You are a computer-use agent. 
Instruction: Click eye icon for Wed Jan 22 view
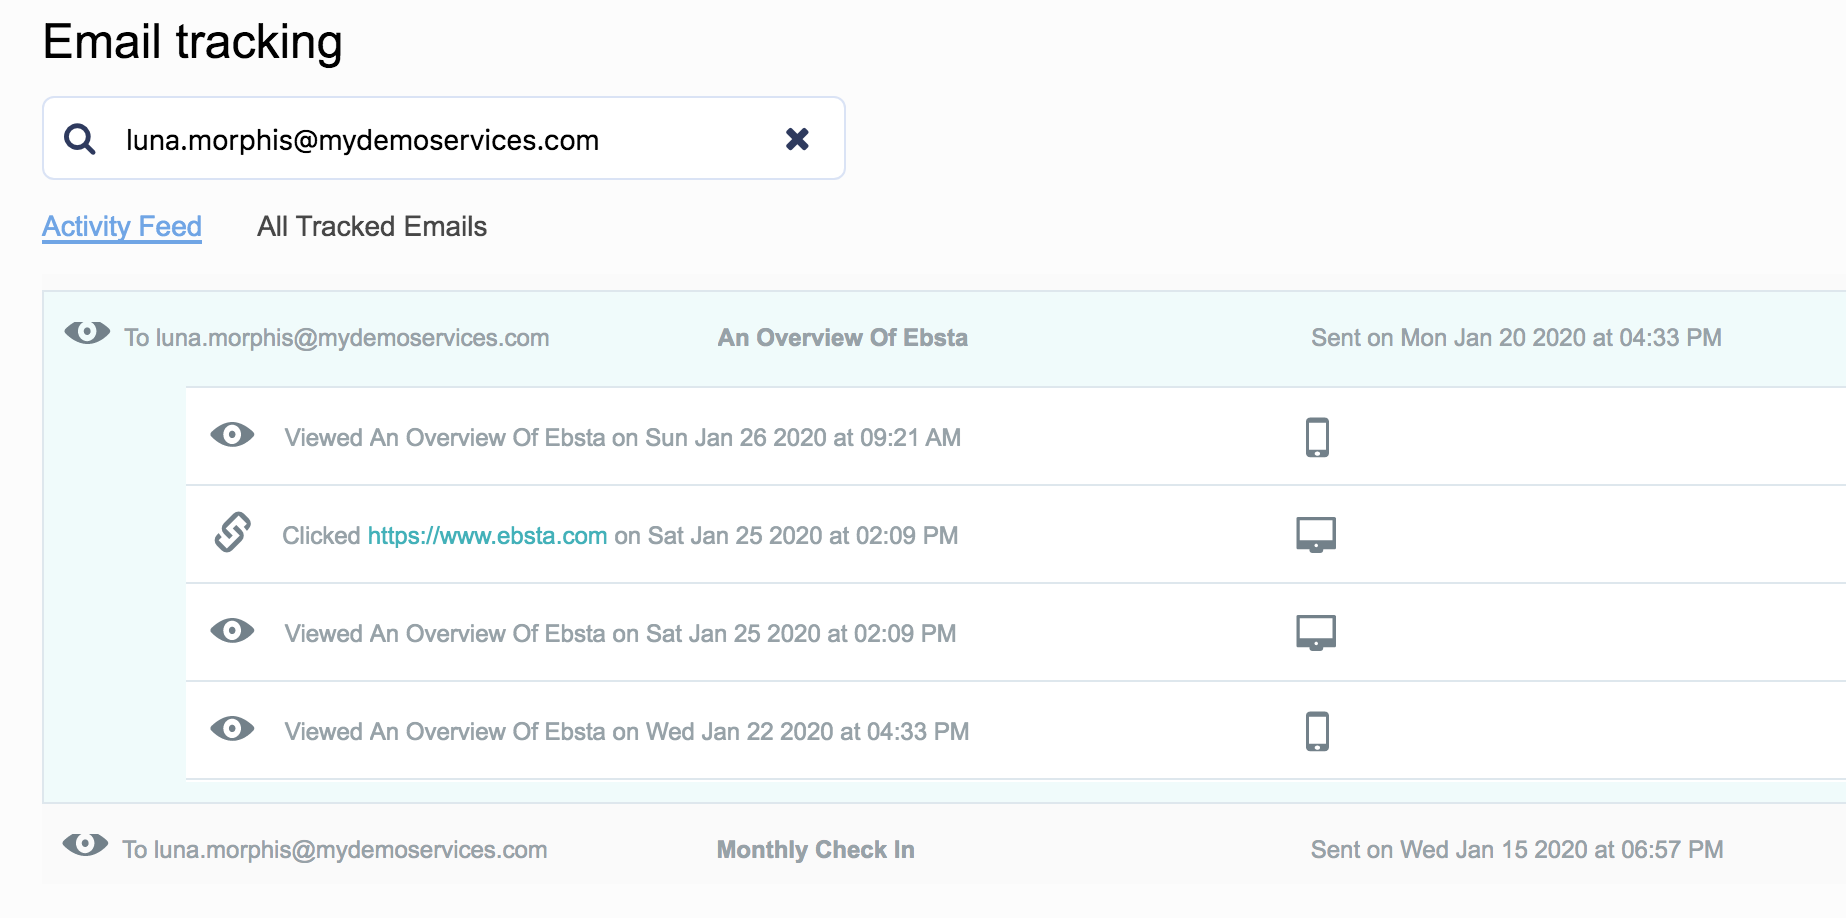coord(232,729)
